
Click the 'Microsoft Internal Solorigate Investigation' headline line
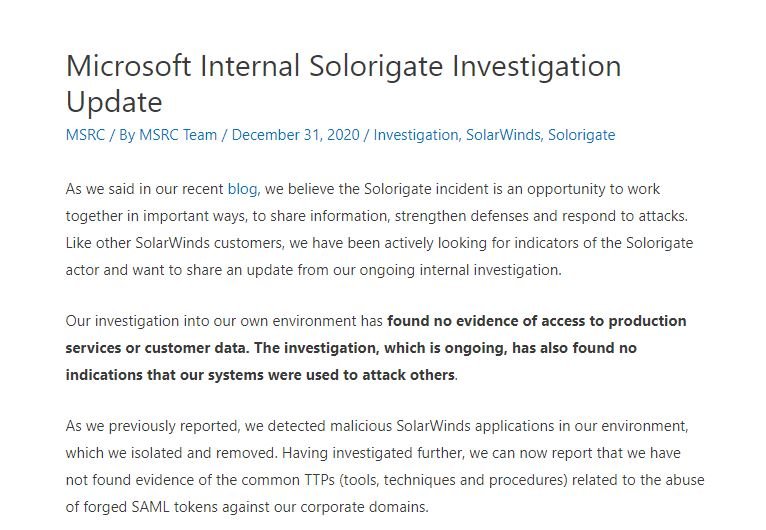pos(343,65)
